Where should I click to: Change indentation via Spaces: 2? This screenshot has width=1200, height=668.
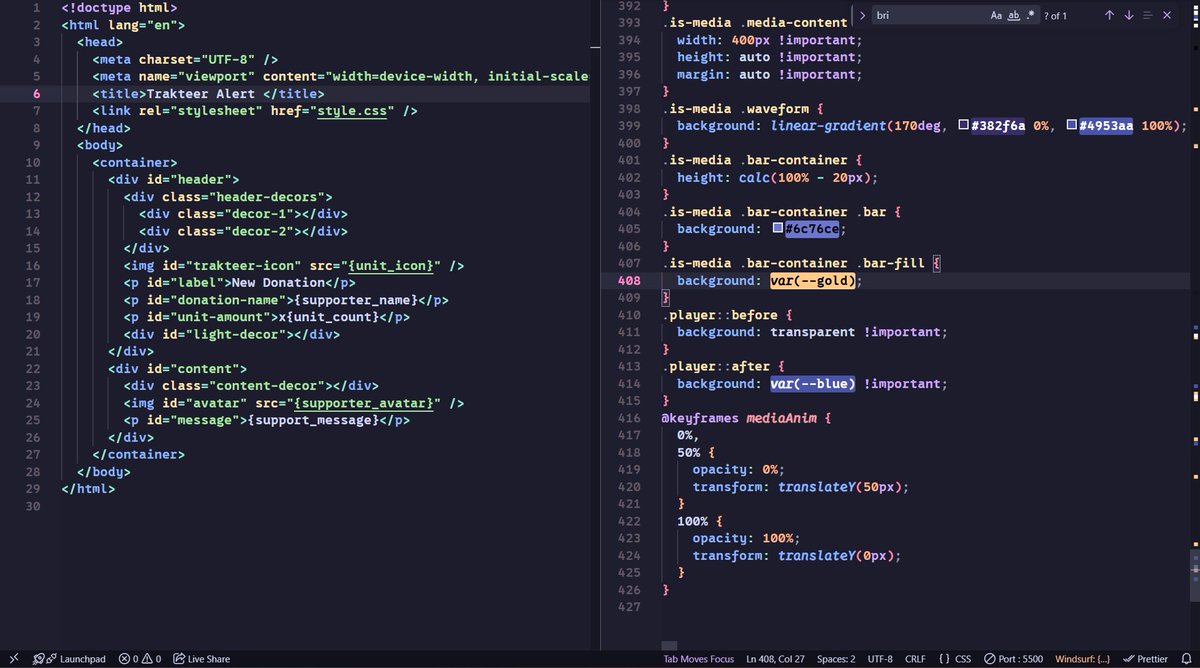point(836,659)
